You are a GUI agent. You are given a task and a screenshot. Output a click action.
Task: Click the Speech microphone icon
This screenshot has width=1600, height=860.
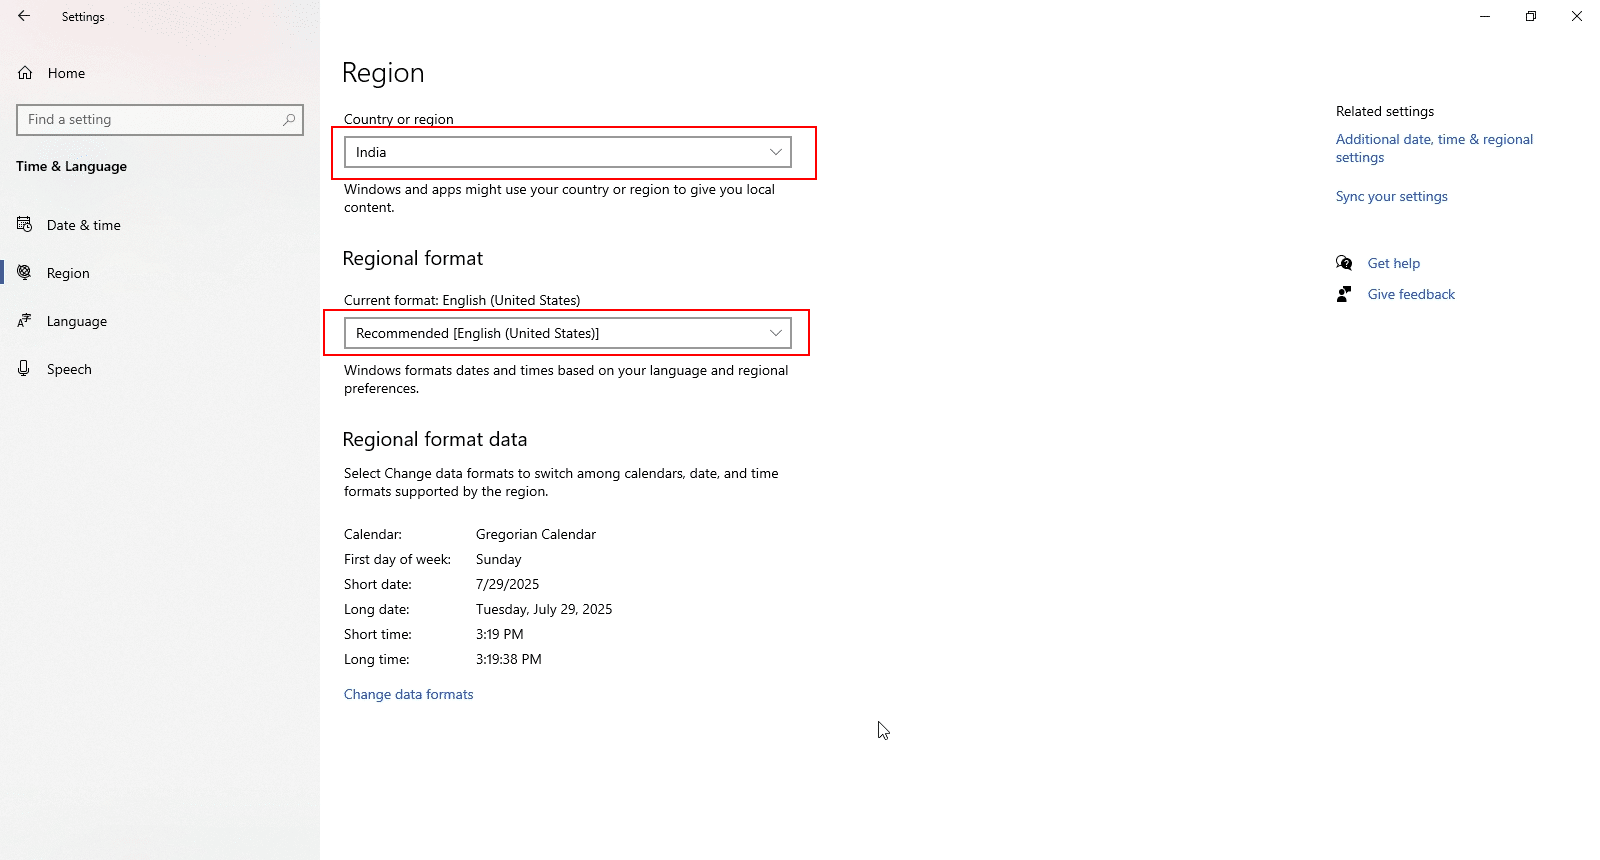click(x=24, y=368)
